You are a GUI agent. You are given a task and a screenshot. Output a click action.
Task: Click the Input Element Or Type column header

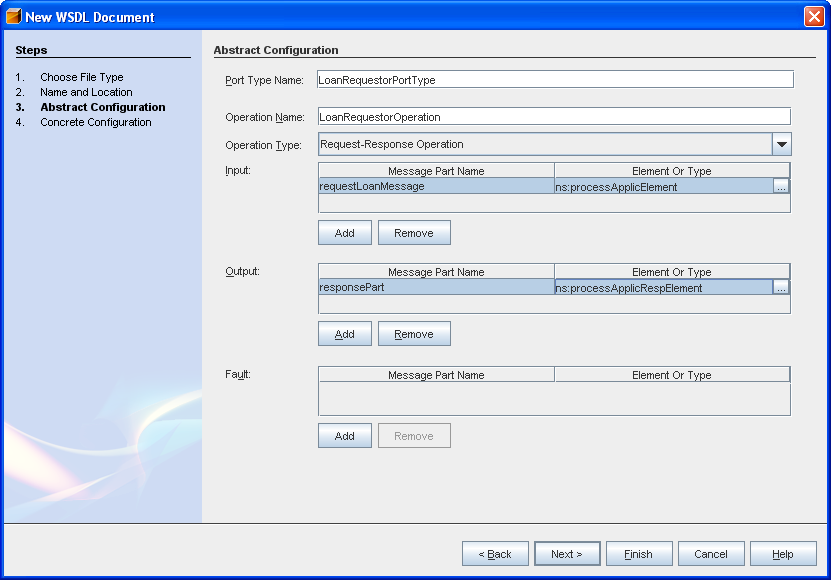[671, 171]
